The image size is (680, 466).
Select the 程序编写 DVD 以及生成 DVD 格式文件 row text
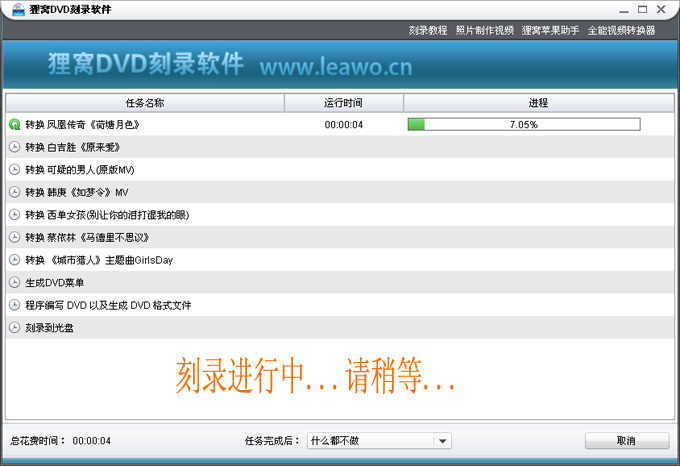click(108, 305)
